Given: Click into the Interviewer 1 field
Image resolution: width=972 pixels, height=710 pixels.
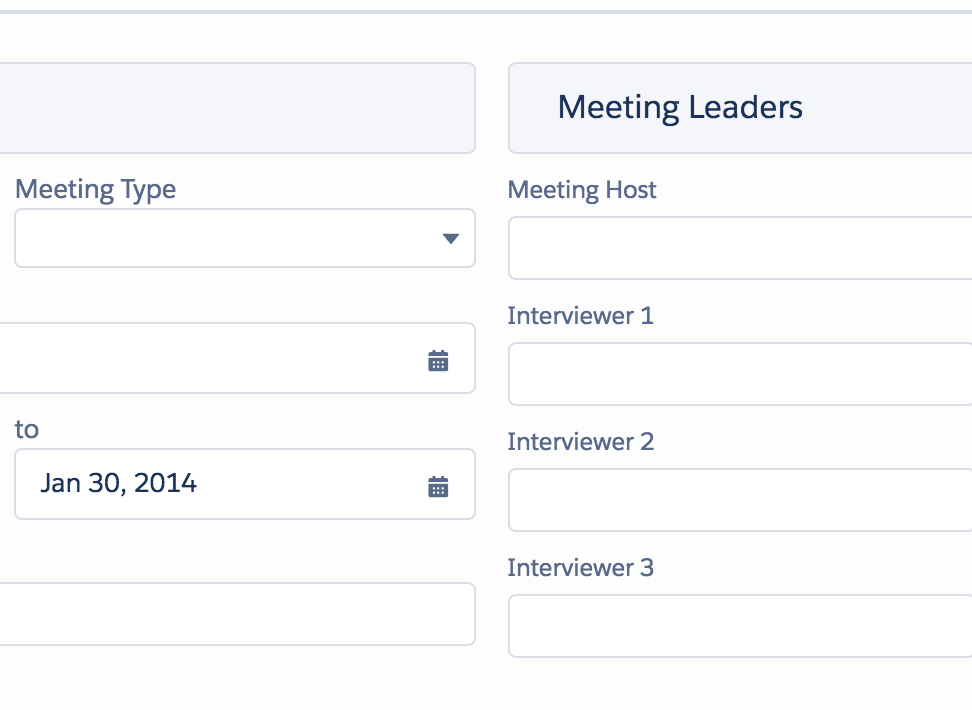Looking at the screenshot, I should [x=740, y=374].
